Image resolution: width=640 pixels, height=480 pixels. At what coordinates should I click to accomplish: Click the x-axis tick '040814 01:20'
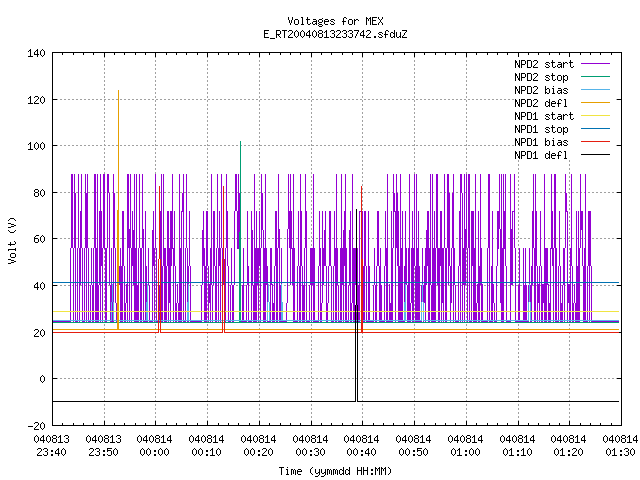(568, 446)
